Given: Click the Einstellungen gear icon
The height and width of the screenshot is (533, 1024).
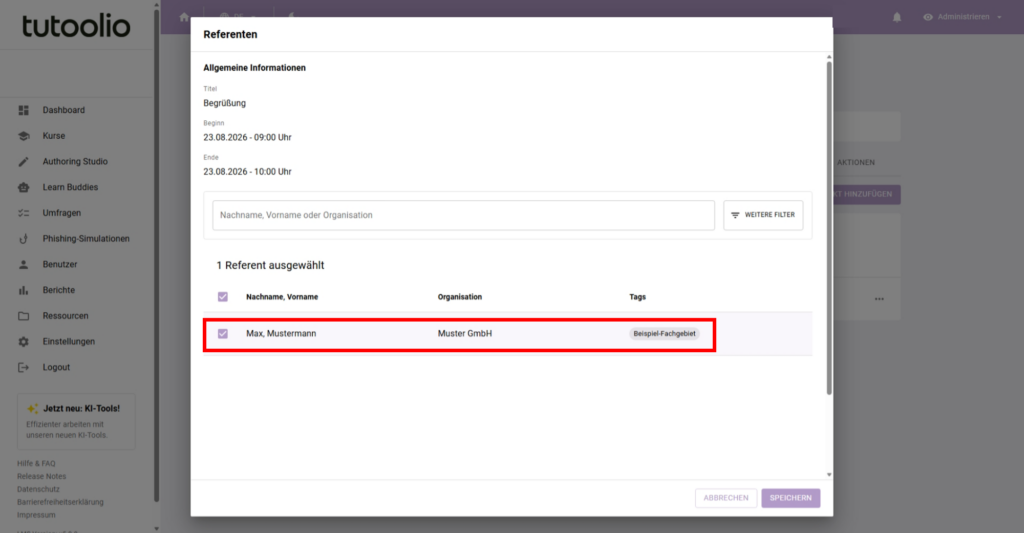Looking at the screenshot, I should tap(24, 342).
